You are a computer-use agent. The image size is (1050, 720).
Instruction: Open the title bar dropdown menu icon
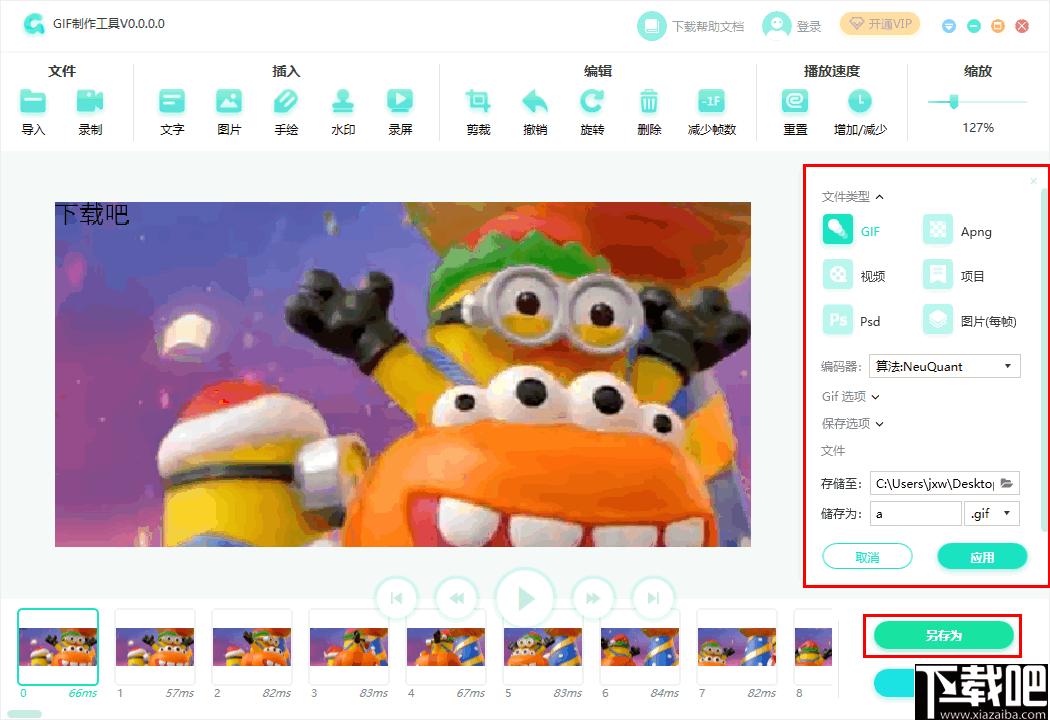pyautogui.click(x=948, y=26)
